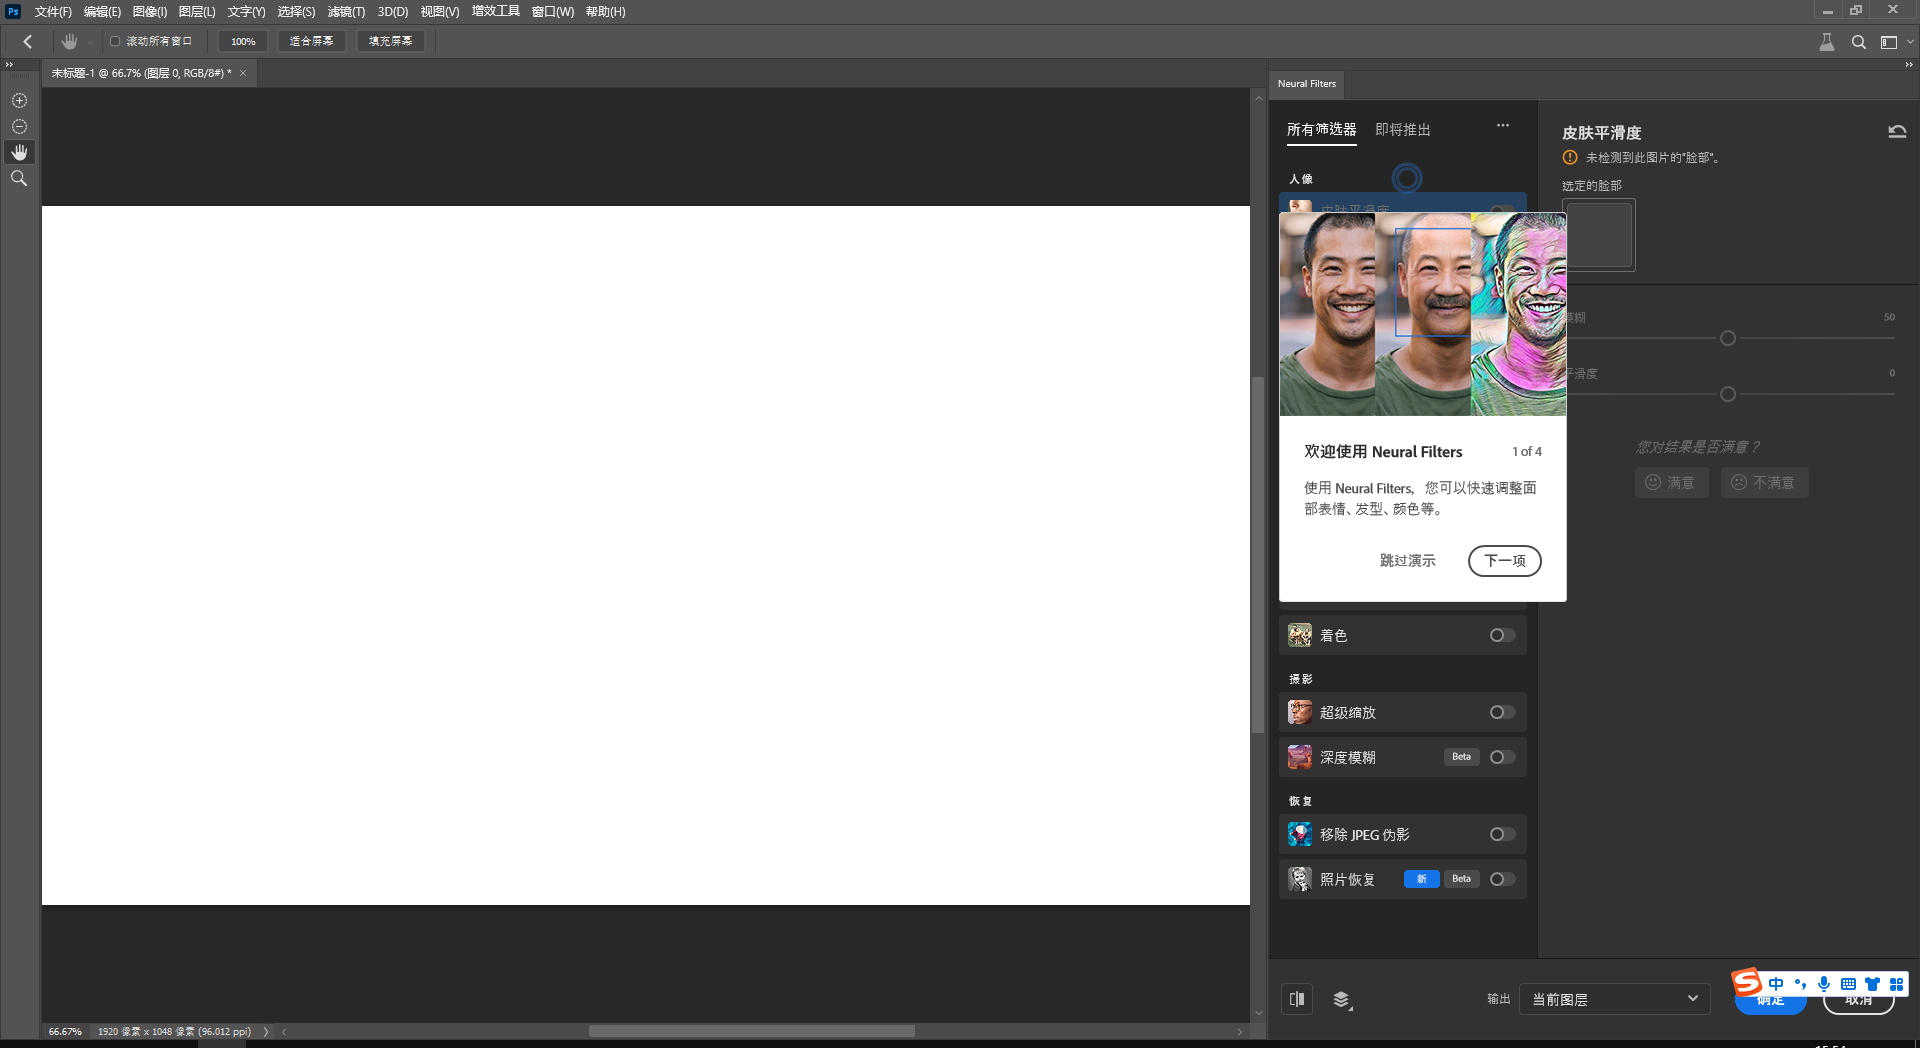Check the 滚动所有窗口 checkbox
Screen dimensions: 1920x1048
tap(114, 41)
